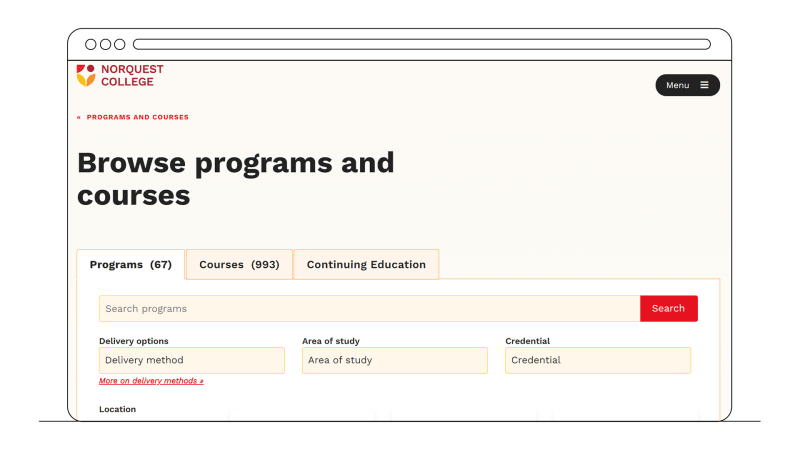
Task: Focus the Search programs text field
Action: (x=369, y=308)
